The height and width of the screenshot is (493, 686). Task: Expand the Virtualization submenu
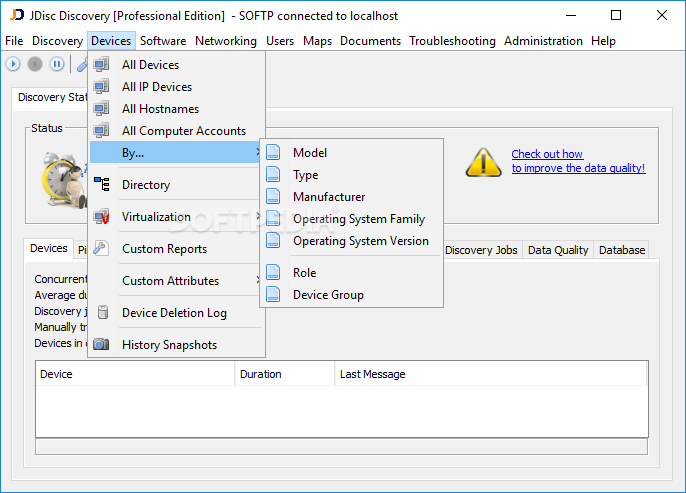258,216
